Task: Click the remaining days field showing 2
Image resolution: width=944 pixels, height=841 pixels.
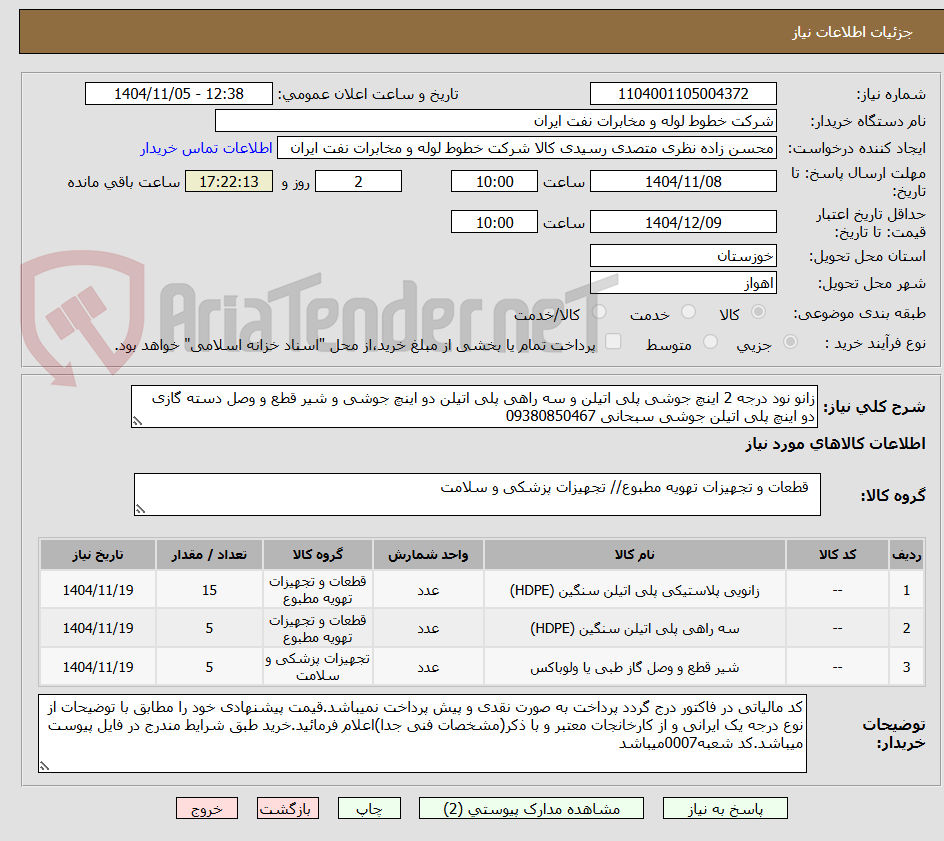Action: tap(358, 181)
